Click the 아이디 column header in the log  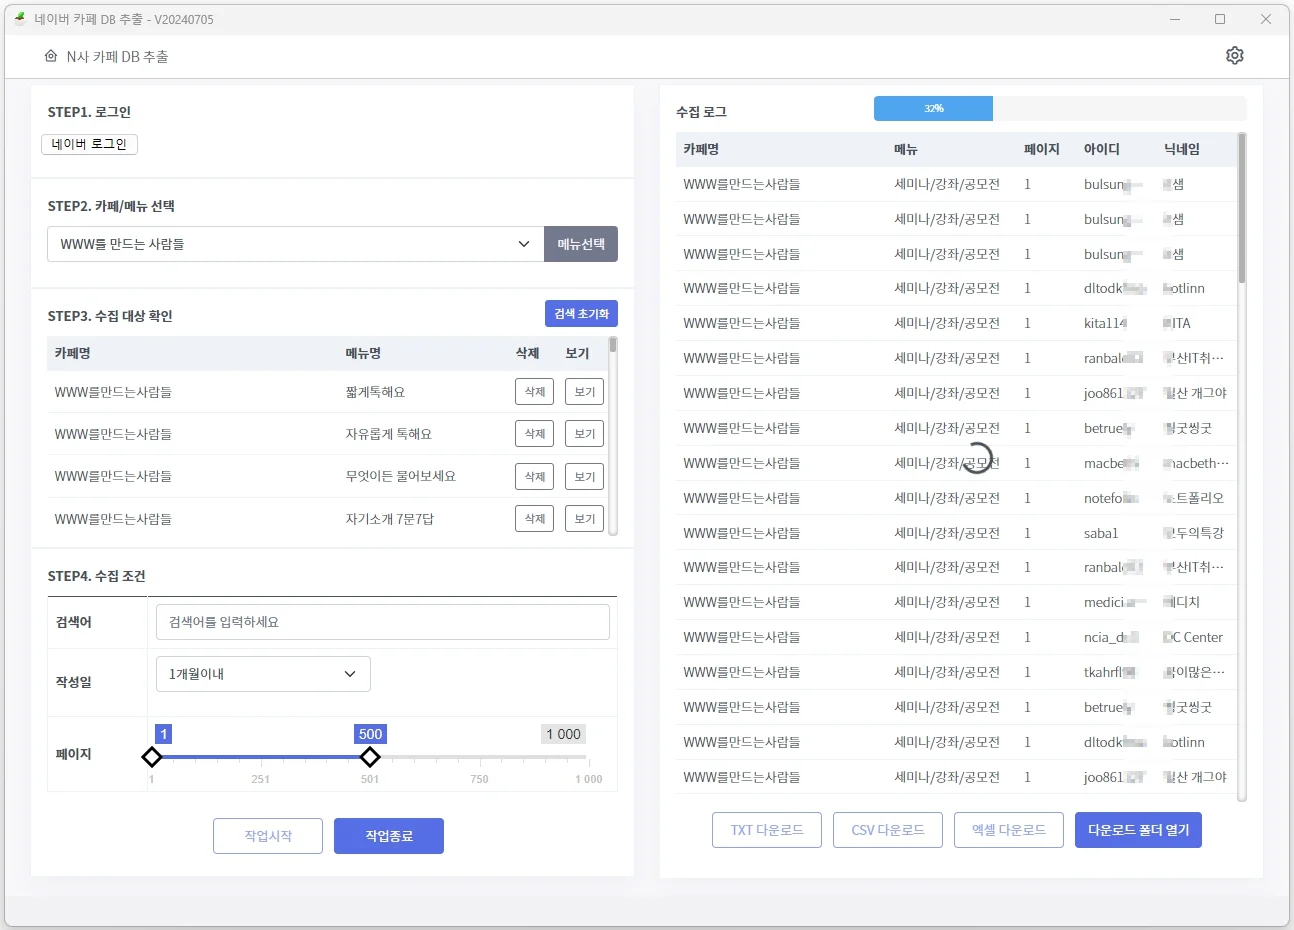point(1102,149)
